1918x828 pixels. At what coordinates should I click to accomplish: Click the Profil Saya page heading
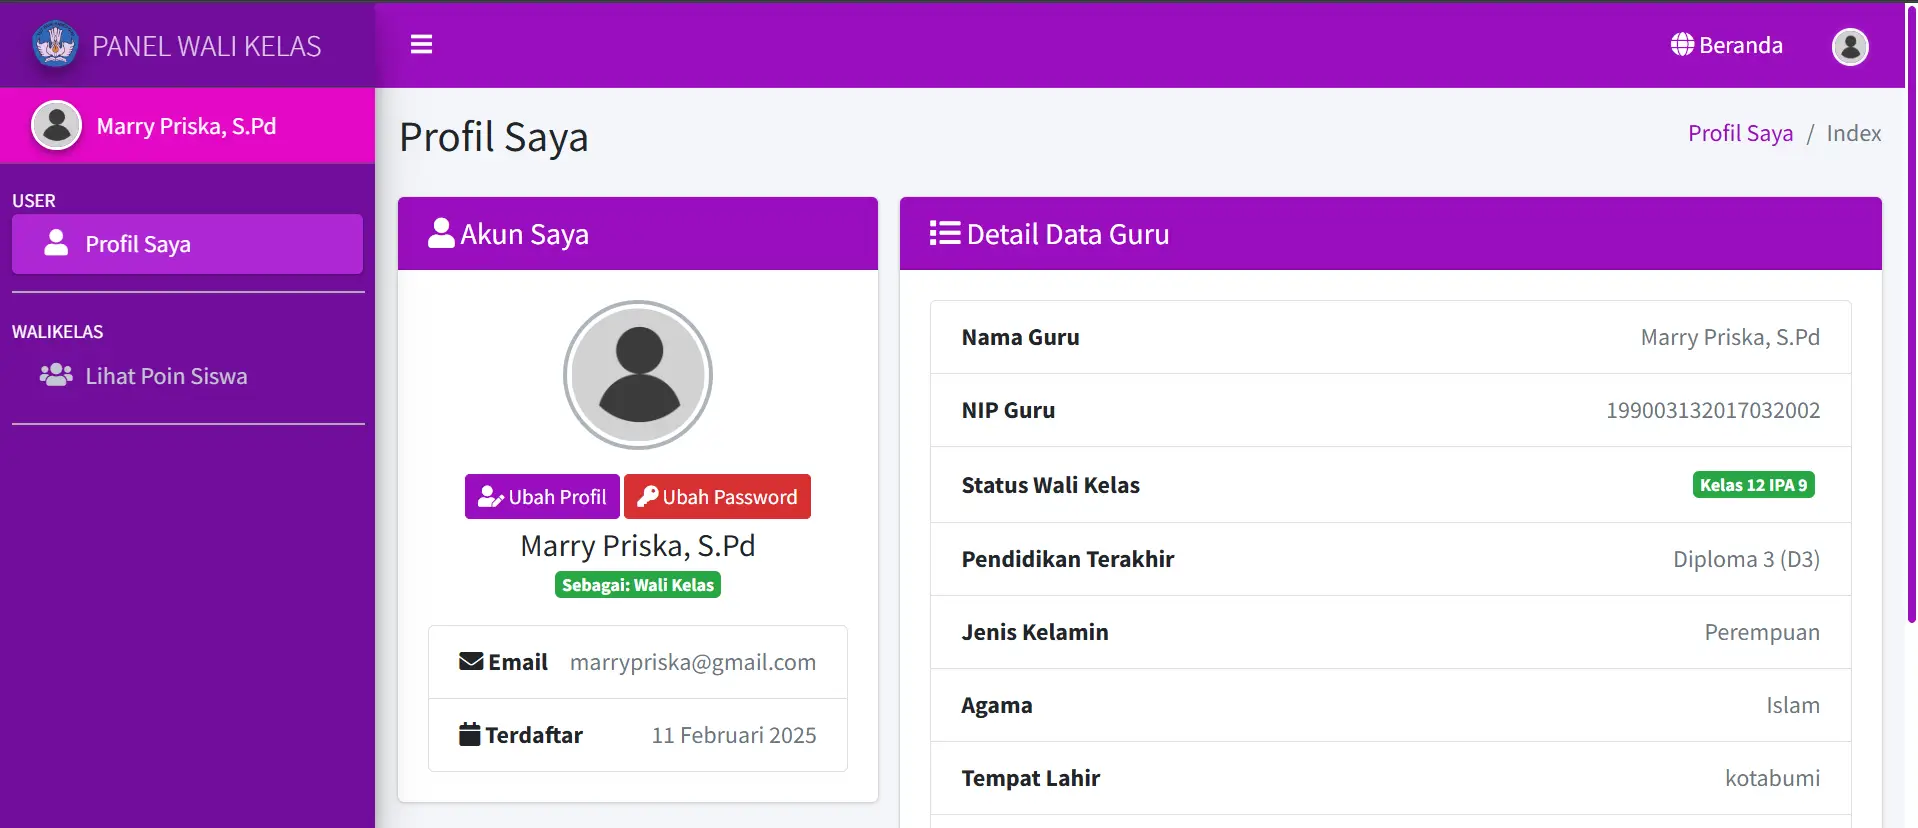point(493,137)
